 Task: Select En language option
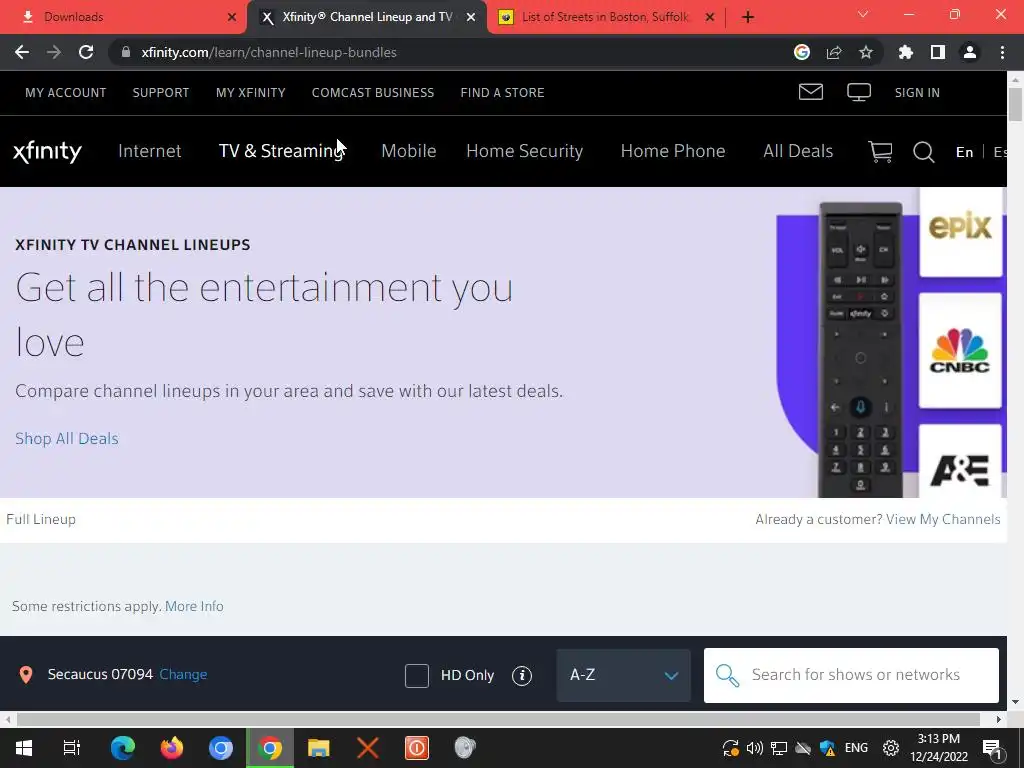point(964,152)
